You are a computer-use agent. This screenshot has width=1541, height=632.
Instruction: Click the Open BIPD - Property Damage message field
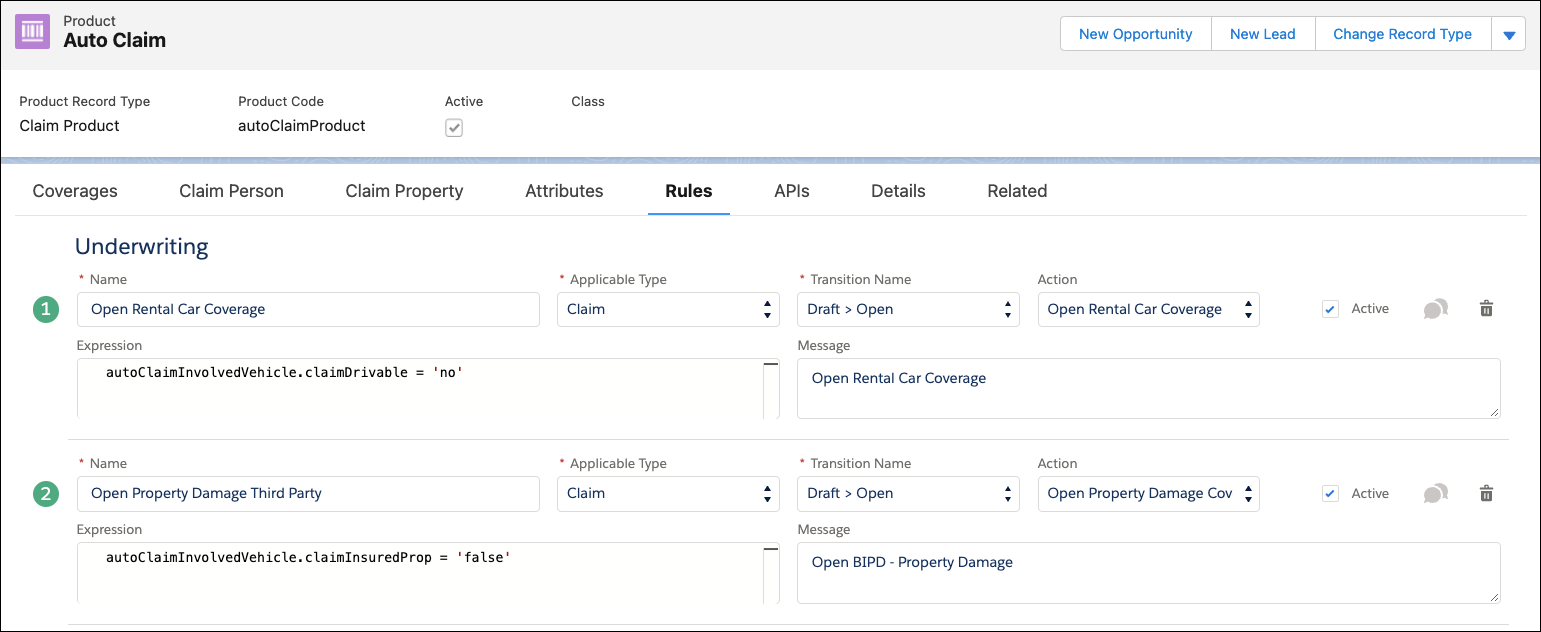(1148, 572)
